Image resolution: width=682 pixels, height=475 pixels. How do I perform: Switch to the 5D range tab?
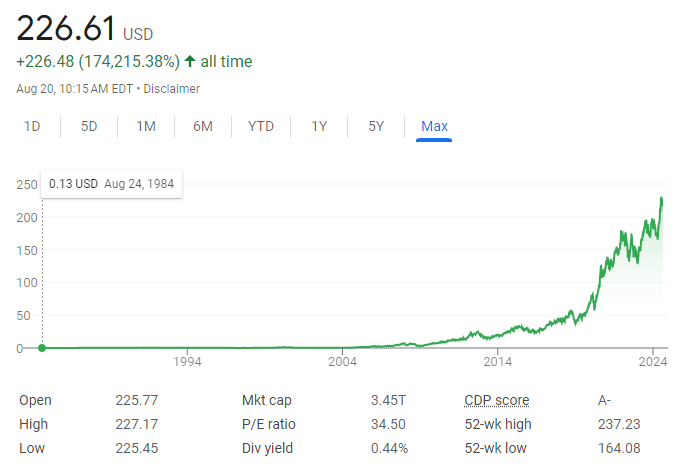89,126
